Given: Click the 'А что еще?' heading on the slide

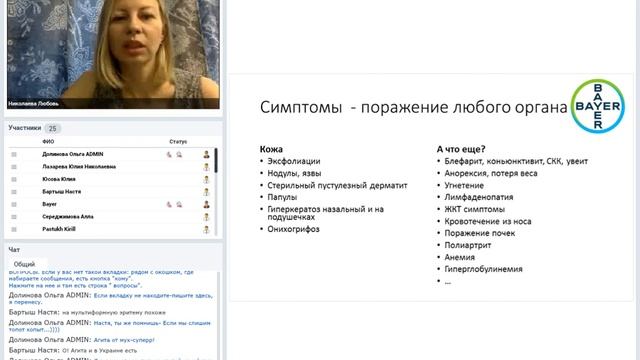Looking at the screenshot, I should click(x=461, y=149).
